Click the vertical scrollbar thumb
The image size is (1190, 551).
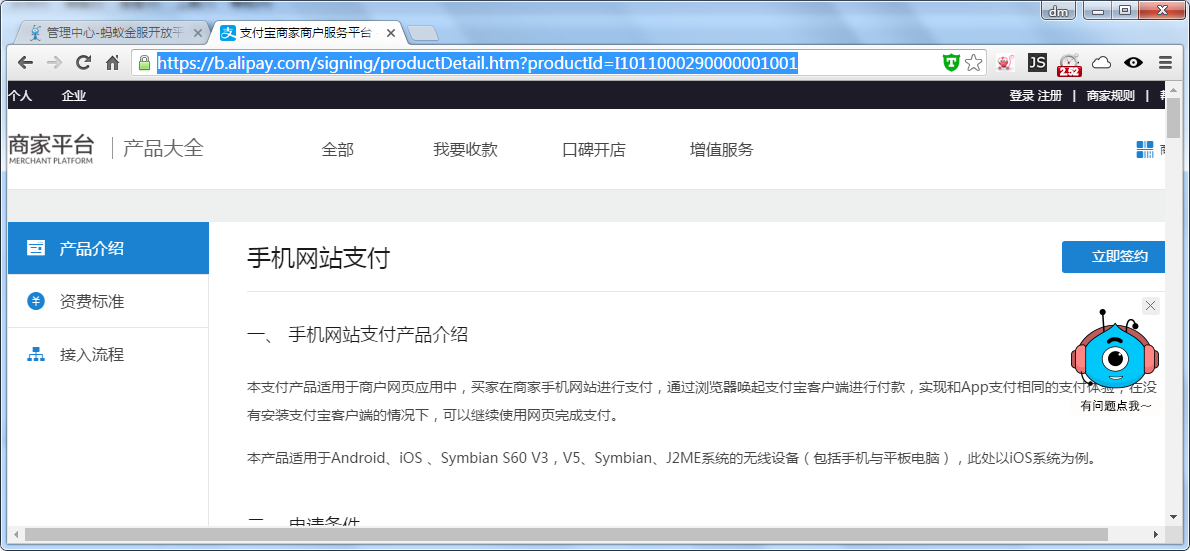click(x=1173, y=118)
